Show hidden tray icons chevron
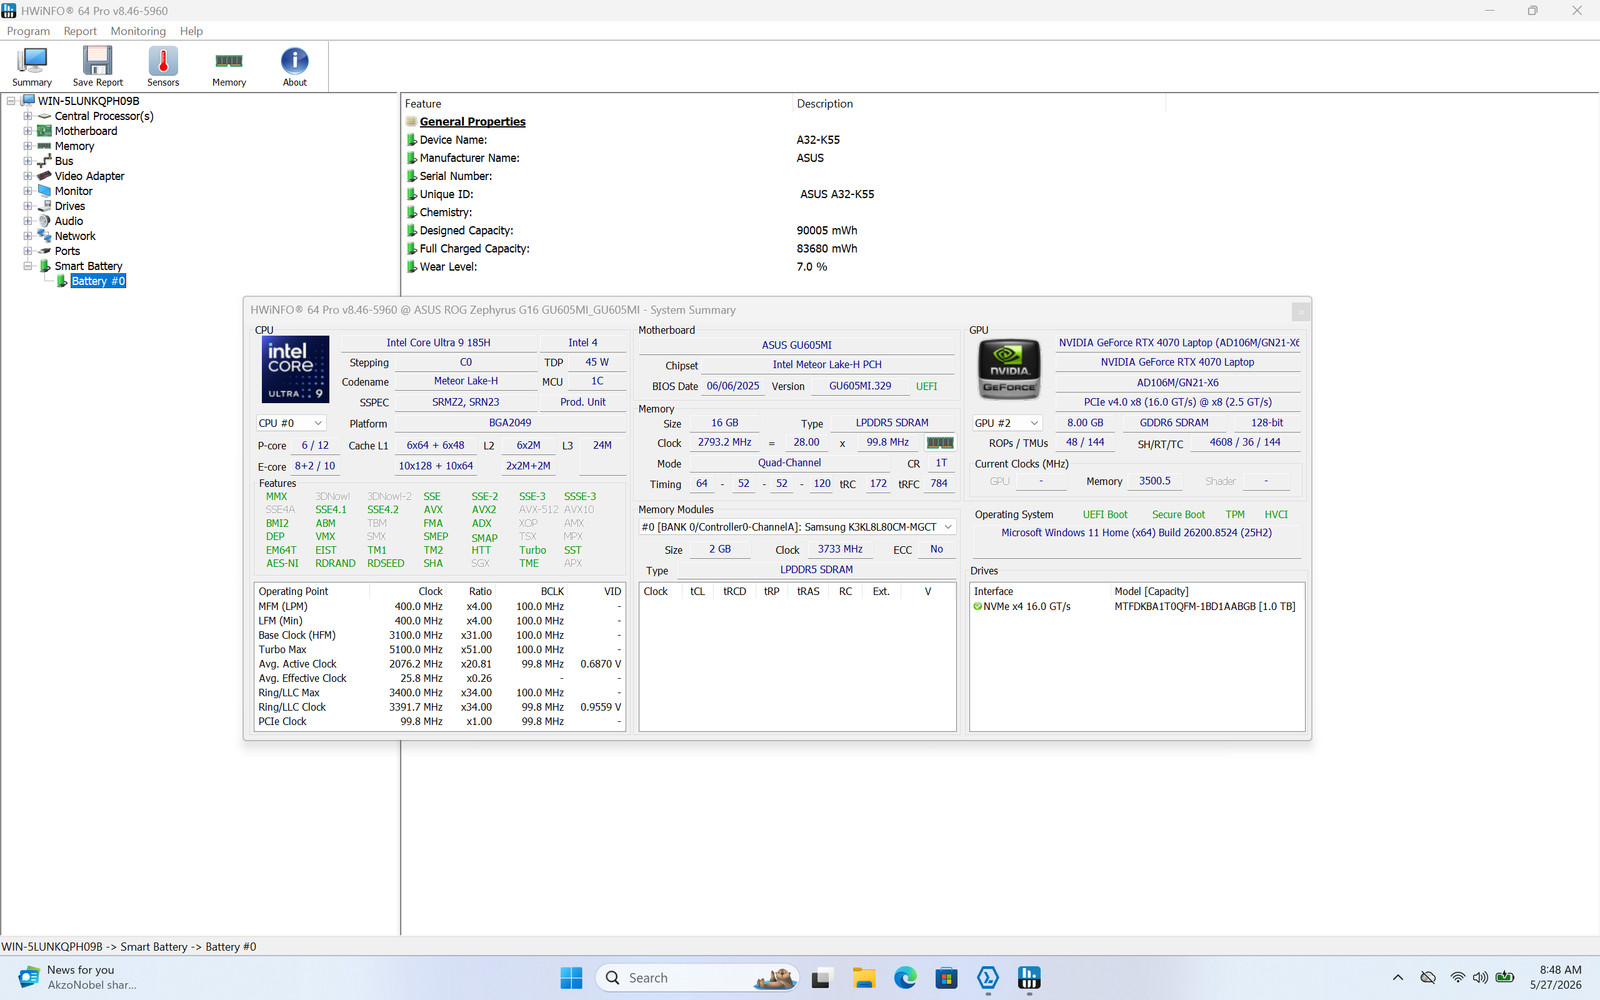This screenshot has width=1600, height=1000. [1398, 978]
